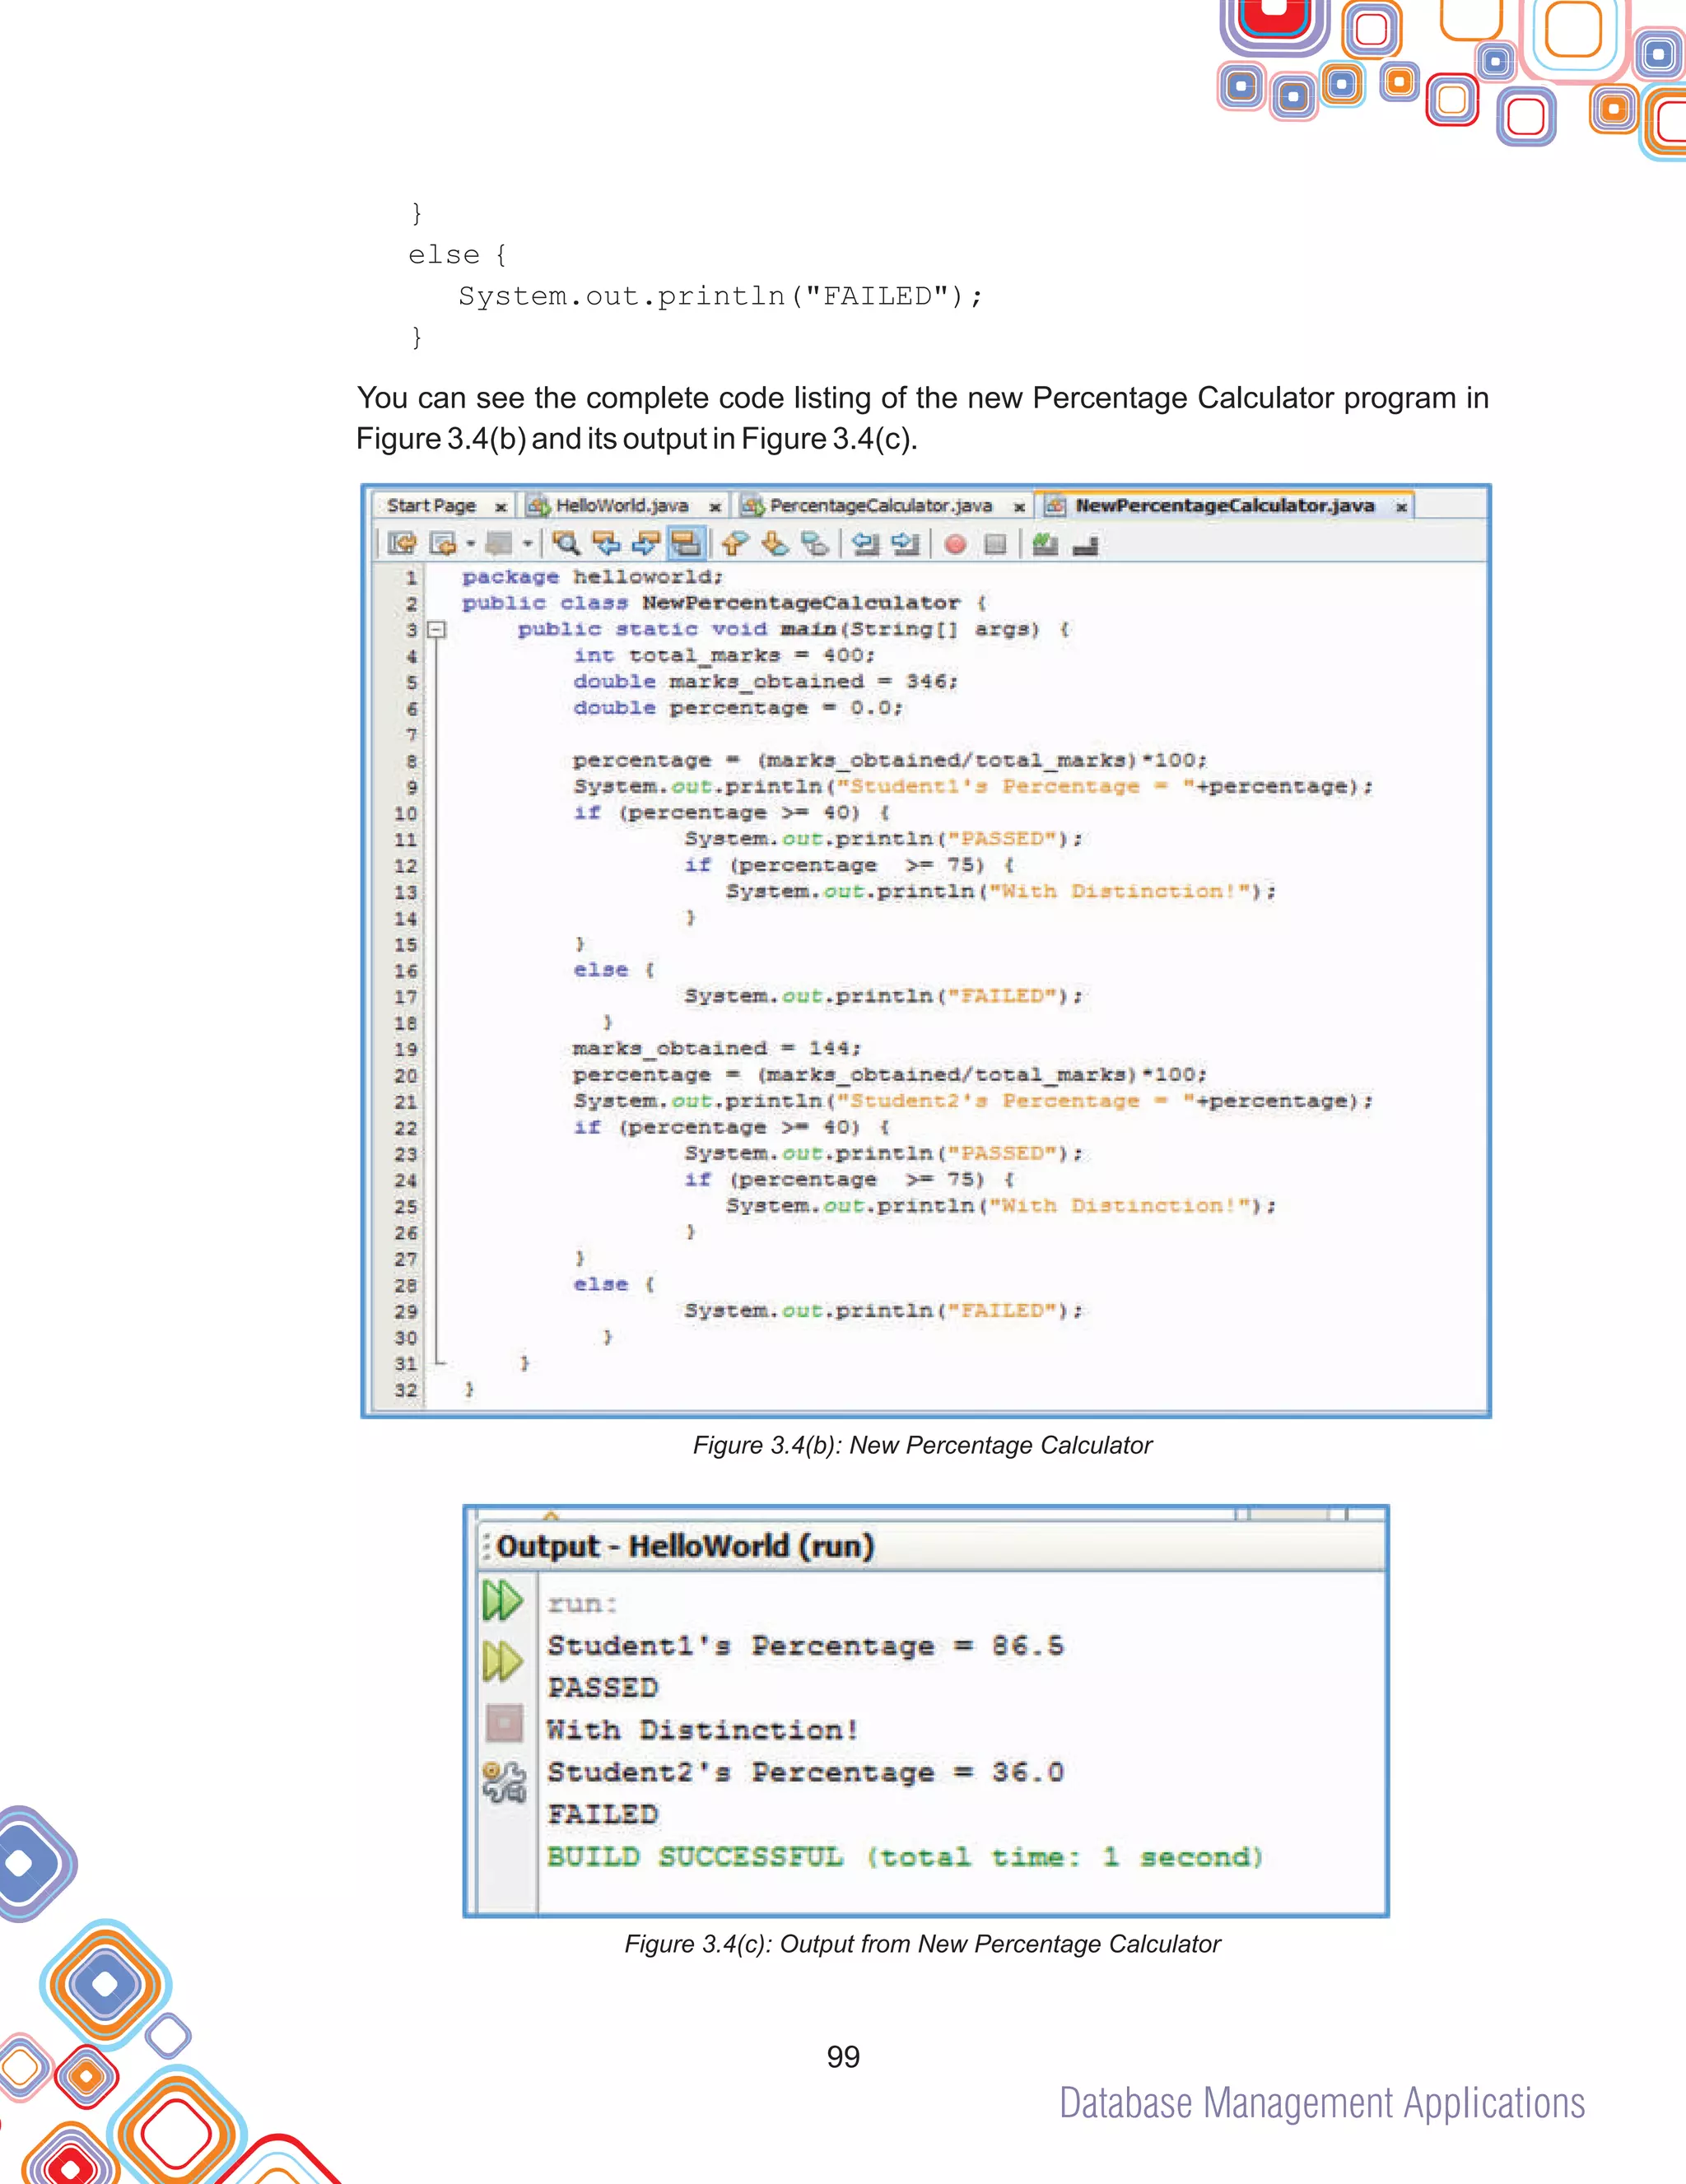Click Find Previous Occurrence icon

pyautogui.click(x=606, y=543)
